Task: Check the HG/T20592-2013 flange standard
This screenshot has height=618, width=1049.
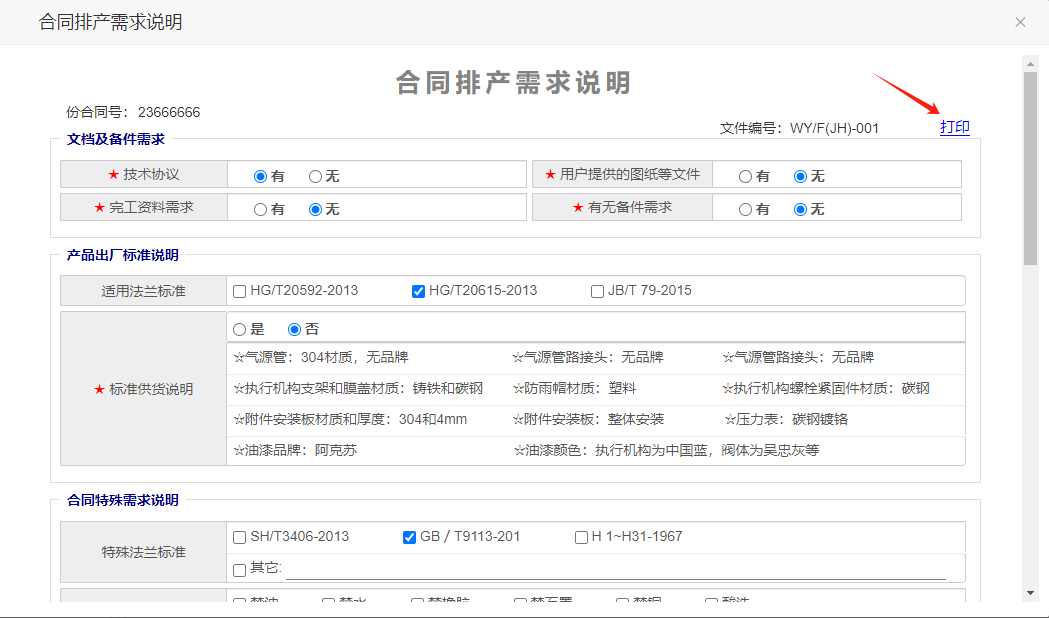Action: point(239,291)
